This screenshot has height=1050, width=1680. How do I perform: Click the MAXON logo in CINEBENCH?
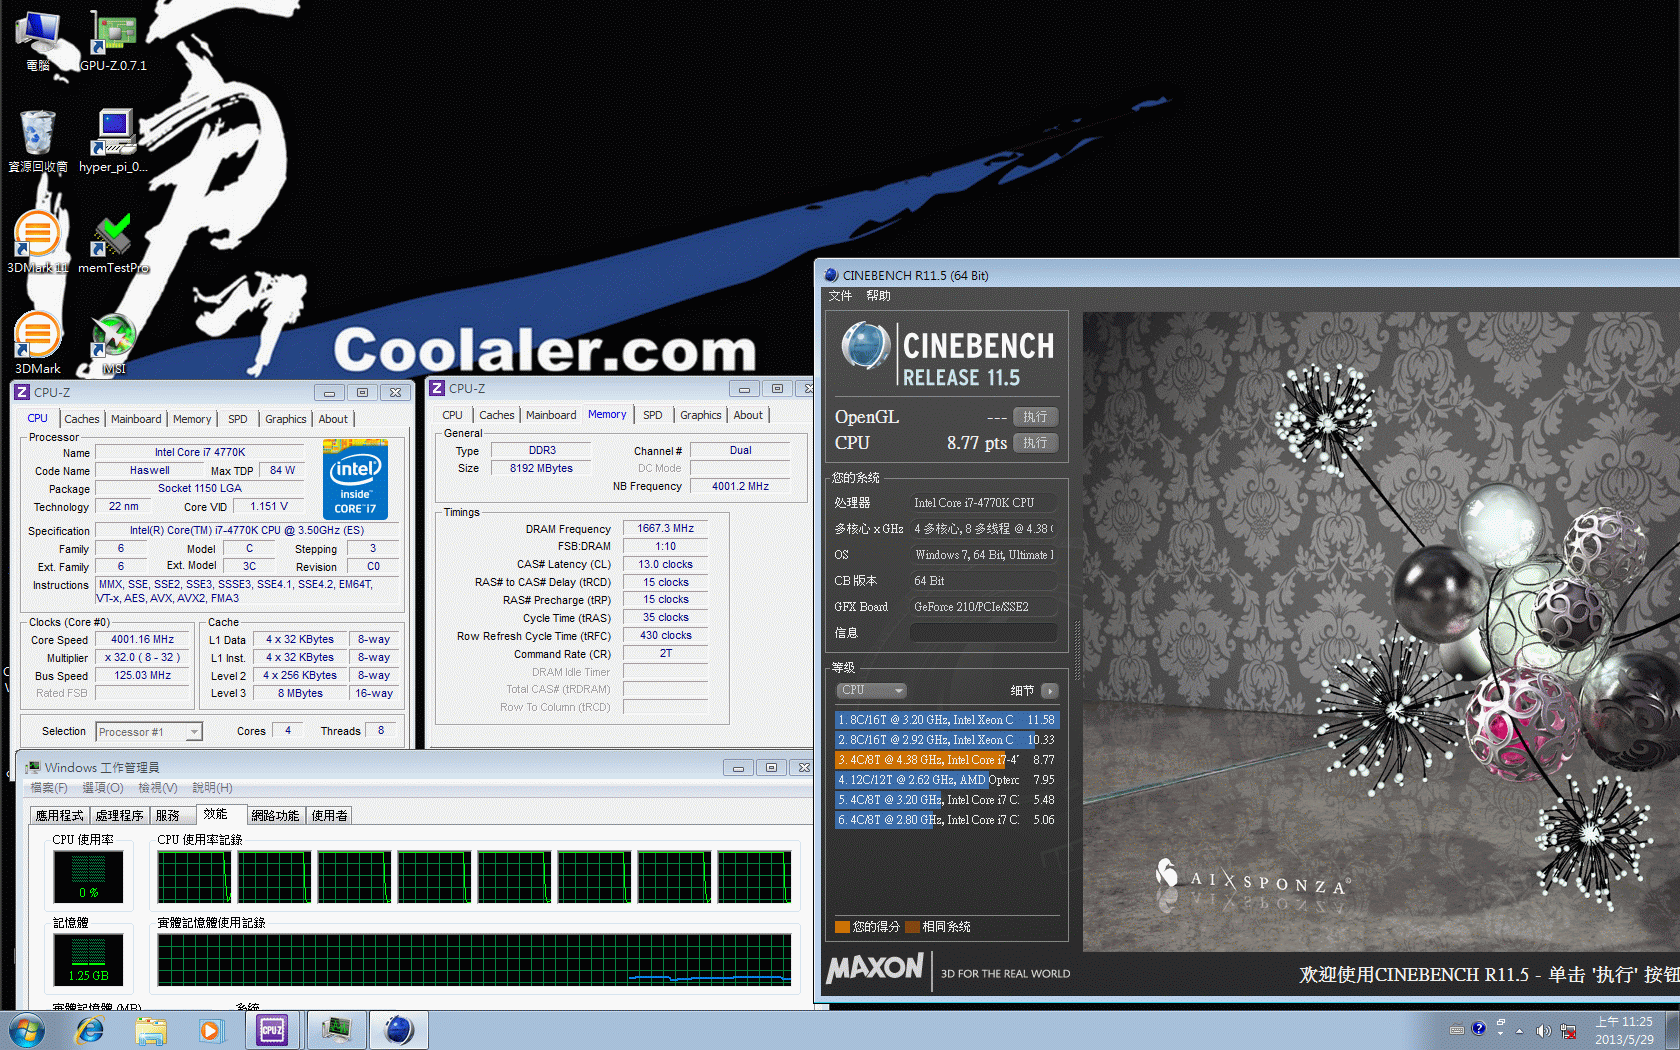click(x=875, y=968)
